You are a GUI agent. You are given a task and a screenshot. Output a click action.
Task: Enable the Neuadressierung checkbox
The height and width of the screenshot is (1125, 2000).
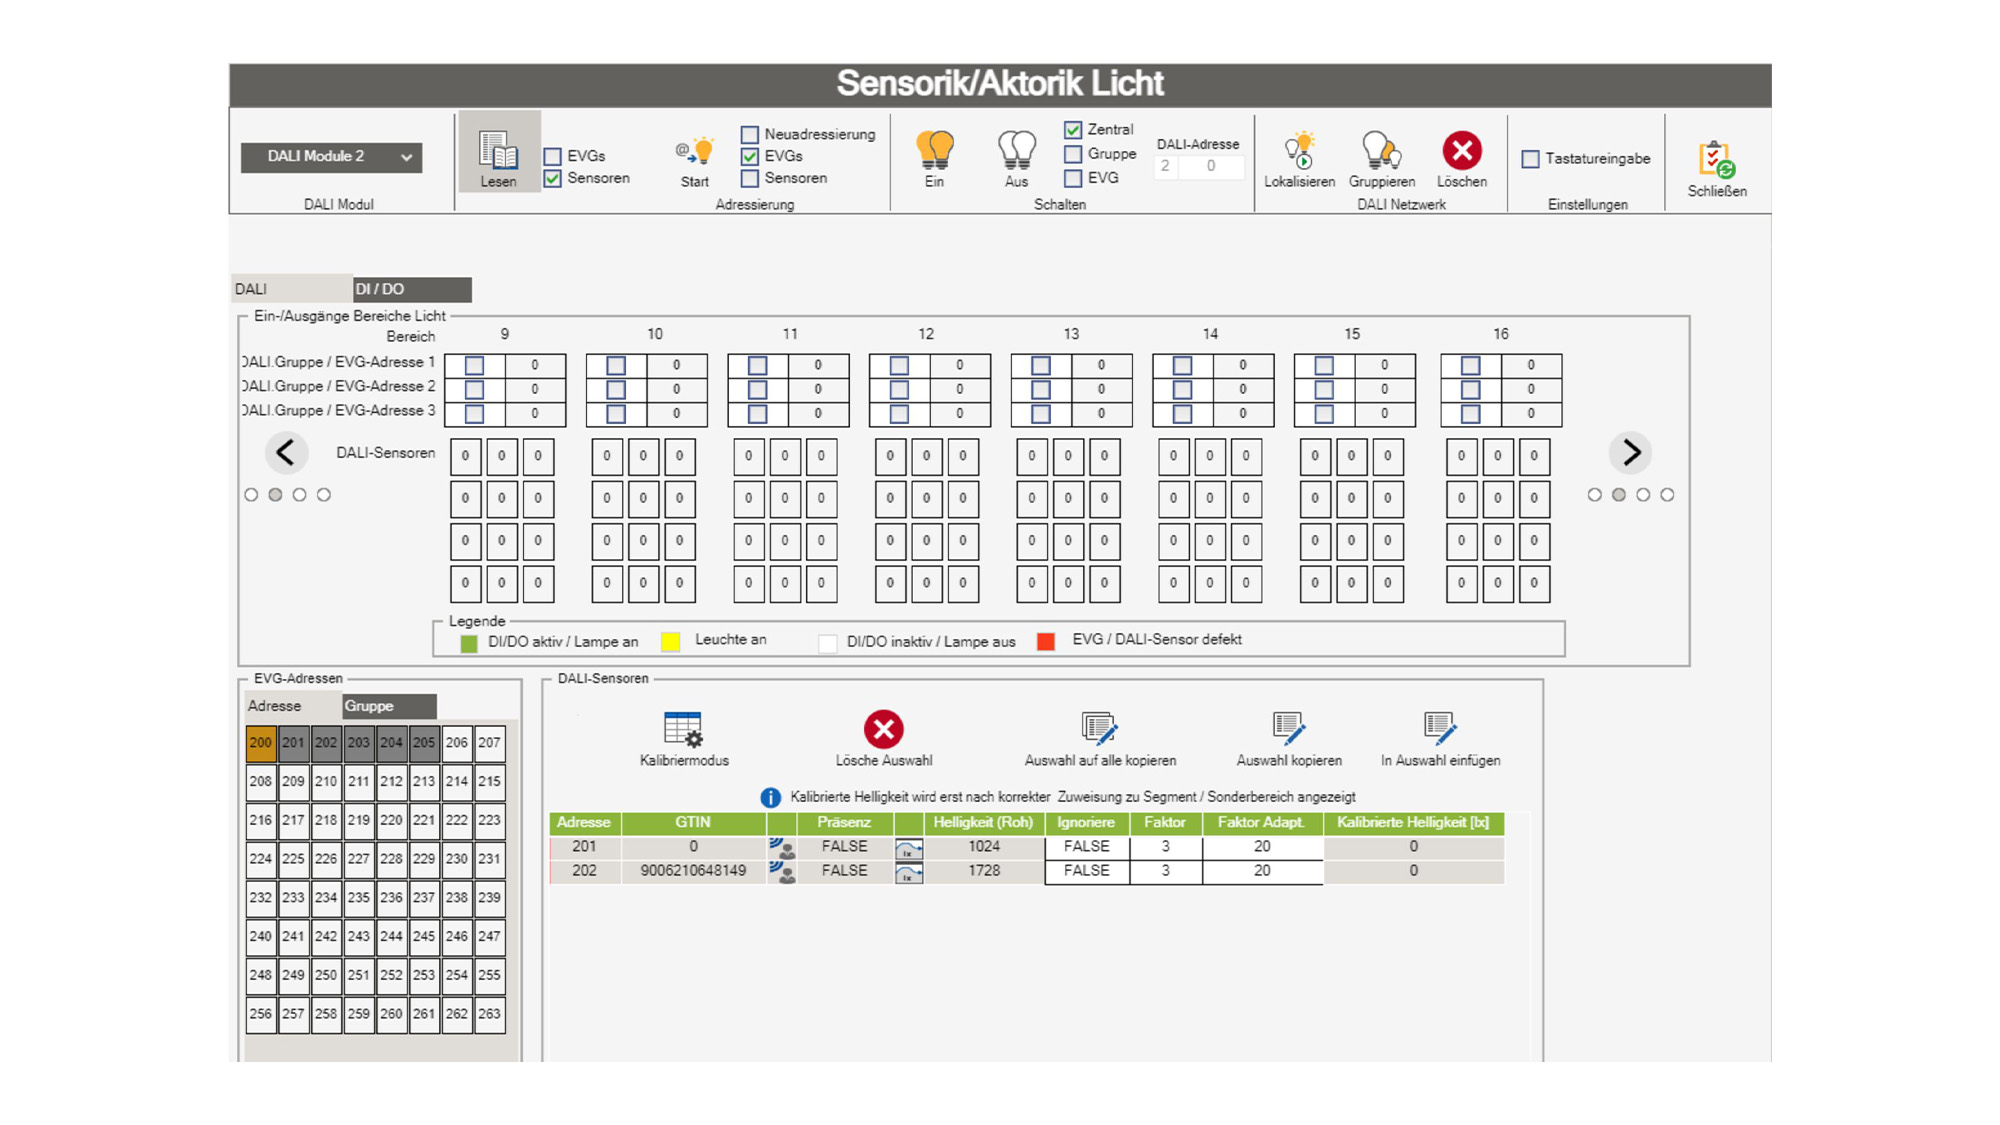point(750,134)
